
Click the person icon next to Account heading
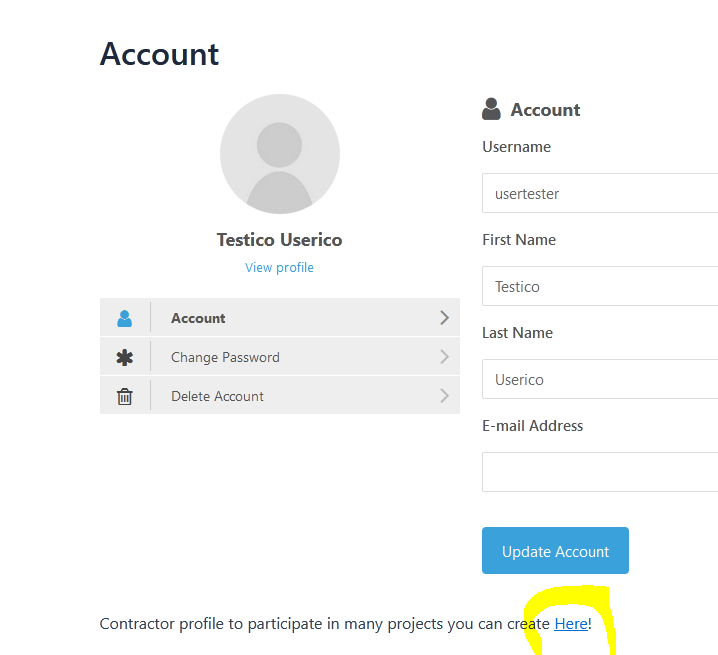coord(491,109)
